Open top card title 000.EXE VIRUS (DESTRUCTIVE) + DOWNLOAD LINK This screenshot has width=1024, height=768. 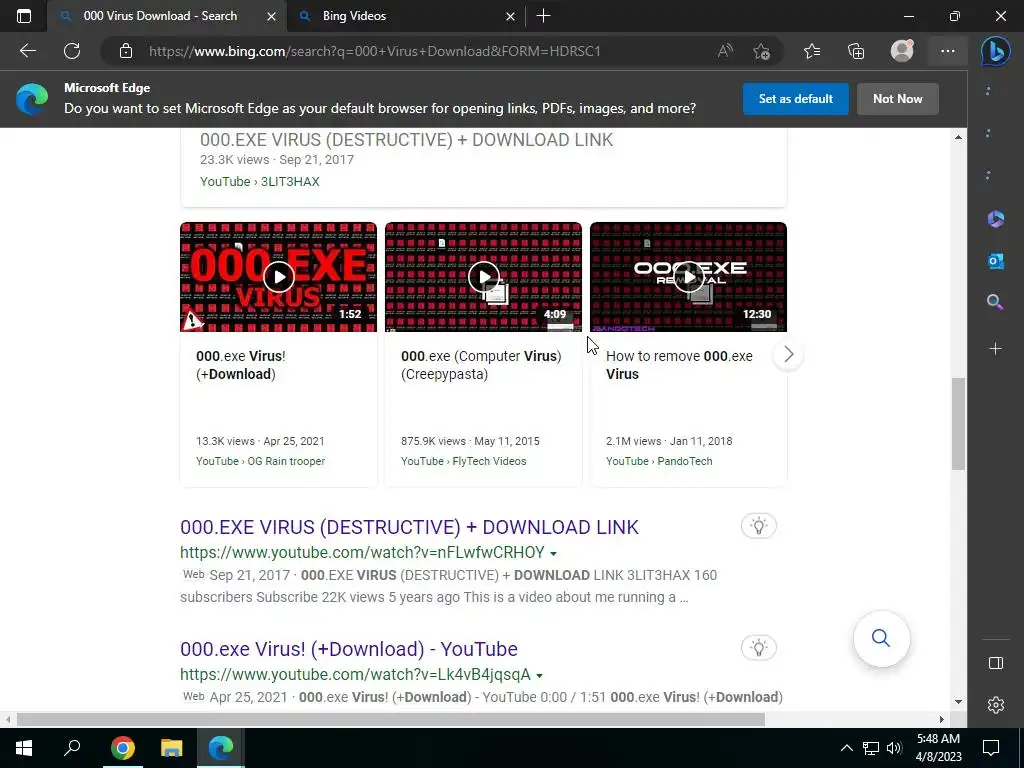[406, 140]
